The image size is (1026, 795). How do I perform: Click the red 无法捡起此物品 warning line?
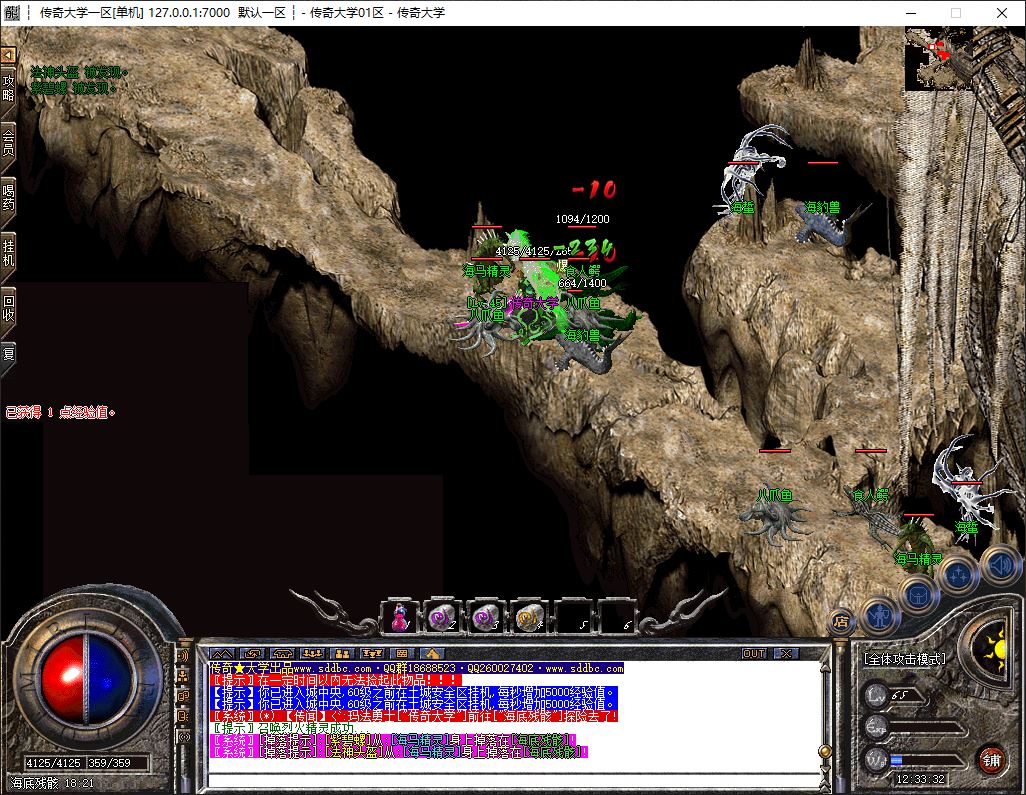tap(335, 680)
